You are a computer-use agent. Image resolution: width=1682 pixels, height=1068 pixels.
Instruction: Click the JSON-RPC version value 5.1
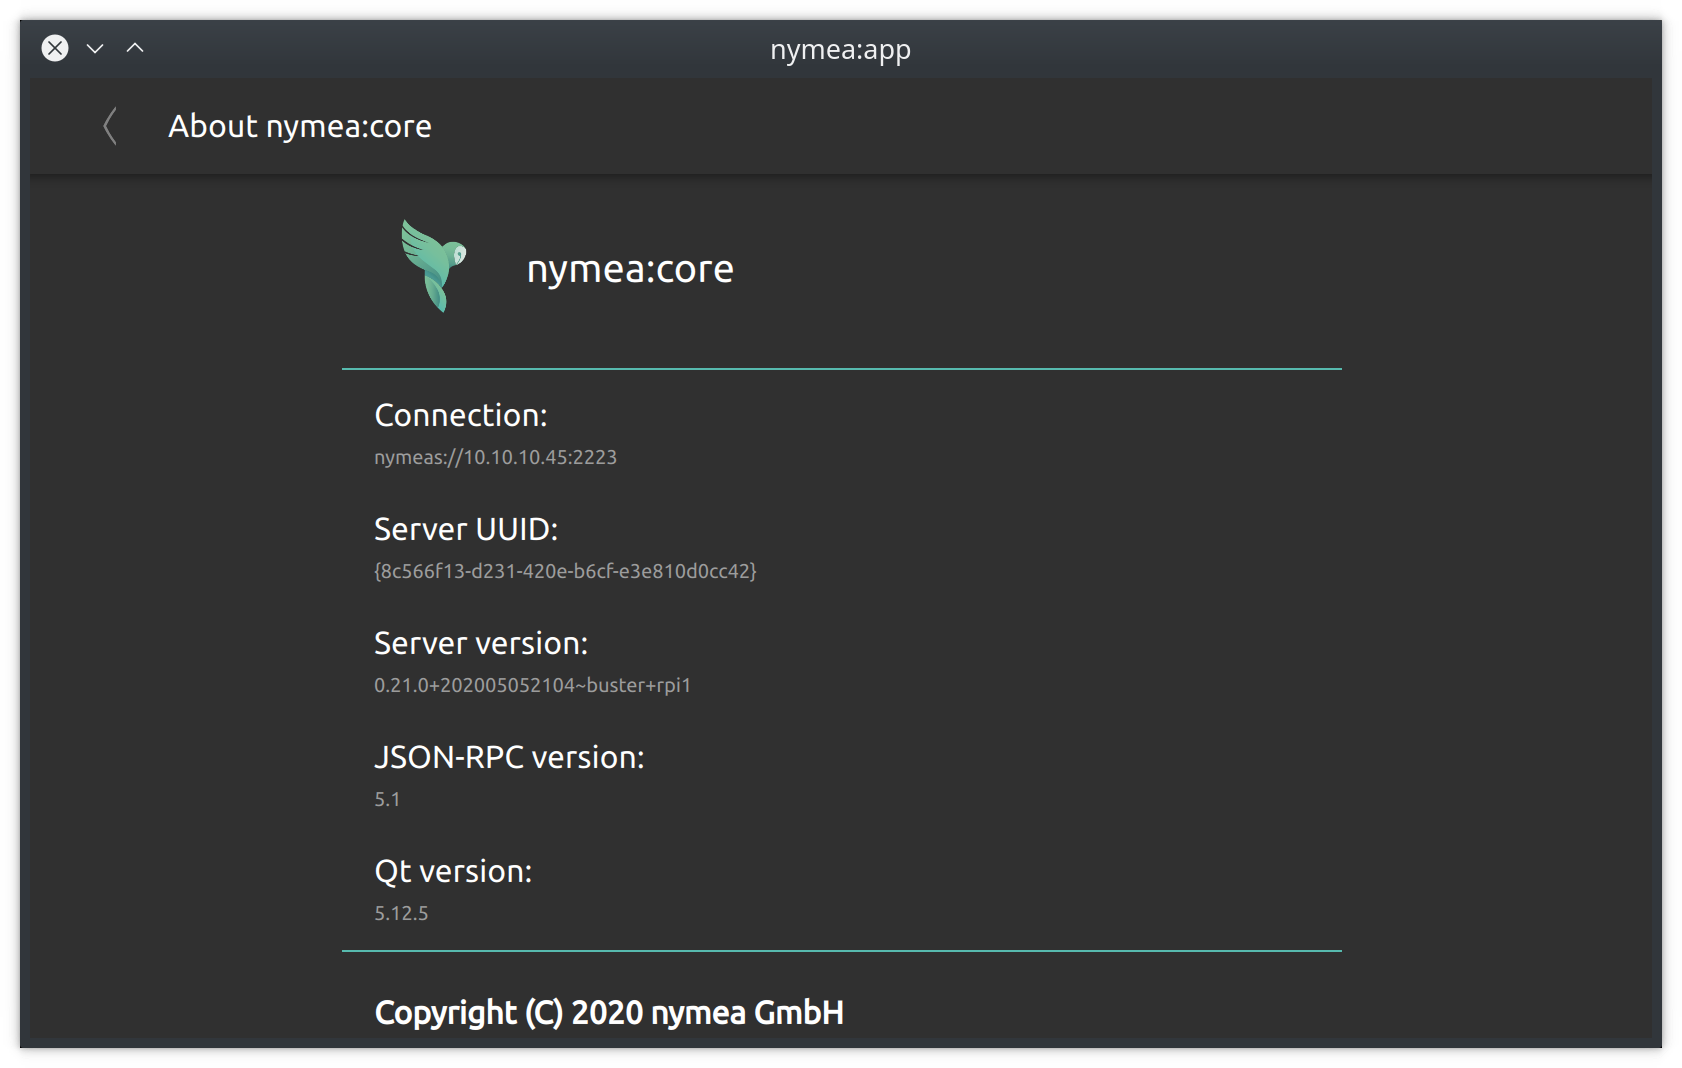[x=387, y=799]
